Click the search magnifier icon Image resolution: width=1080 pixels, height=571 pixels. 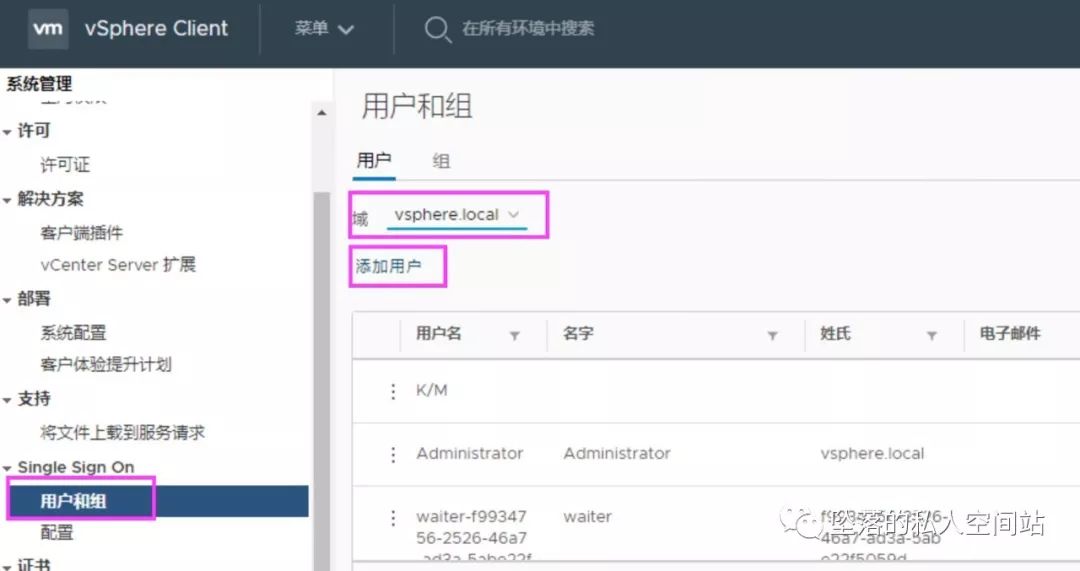click(437, 30)
